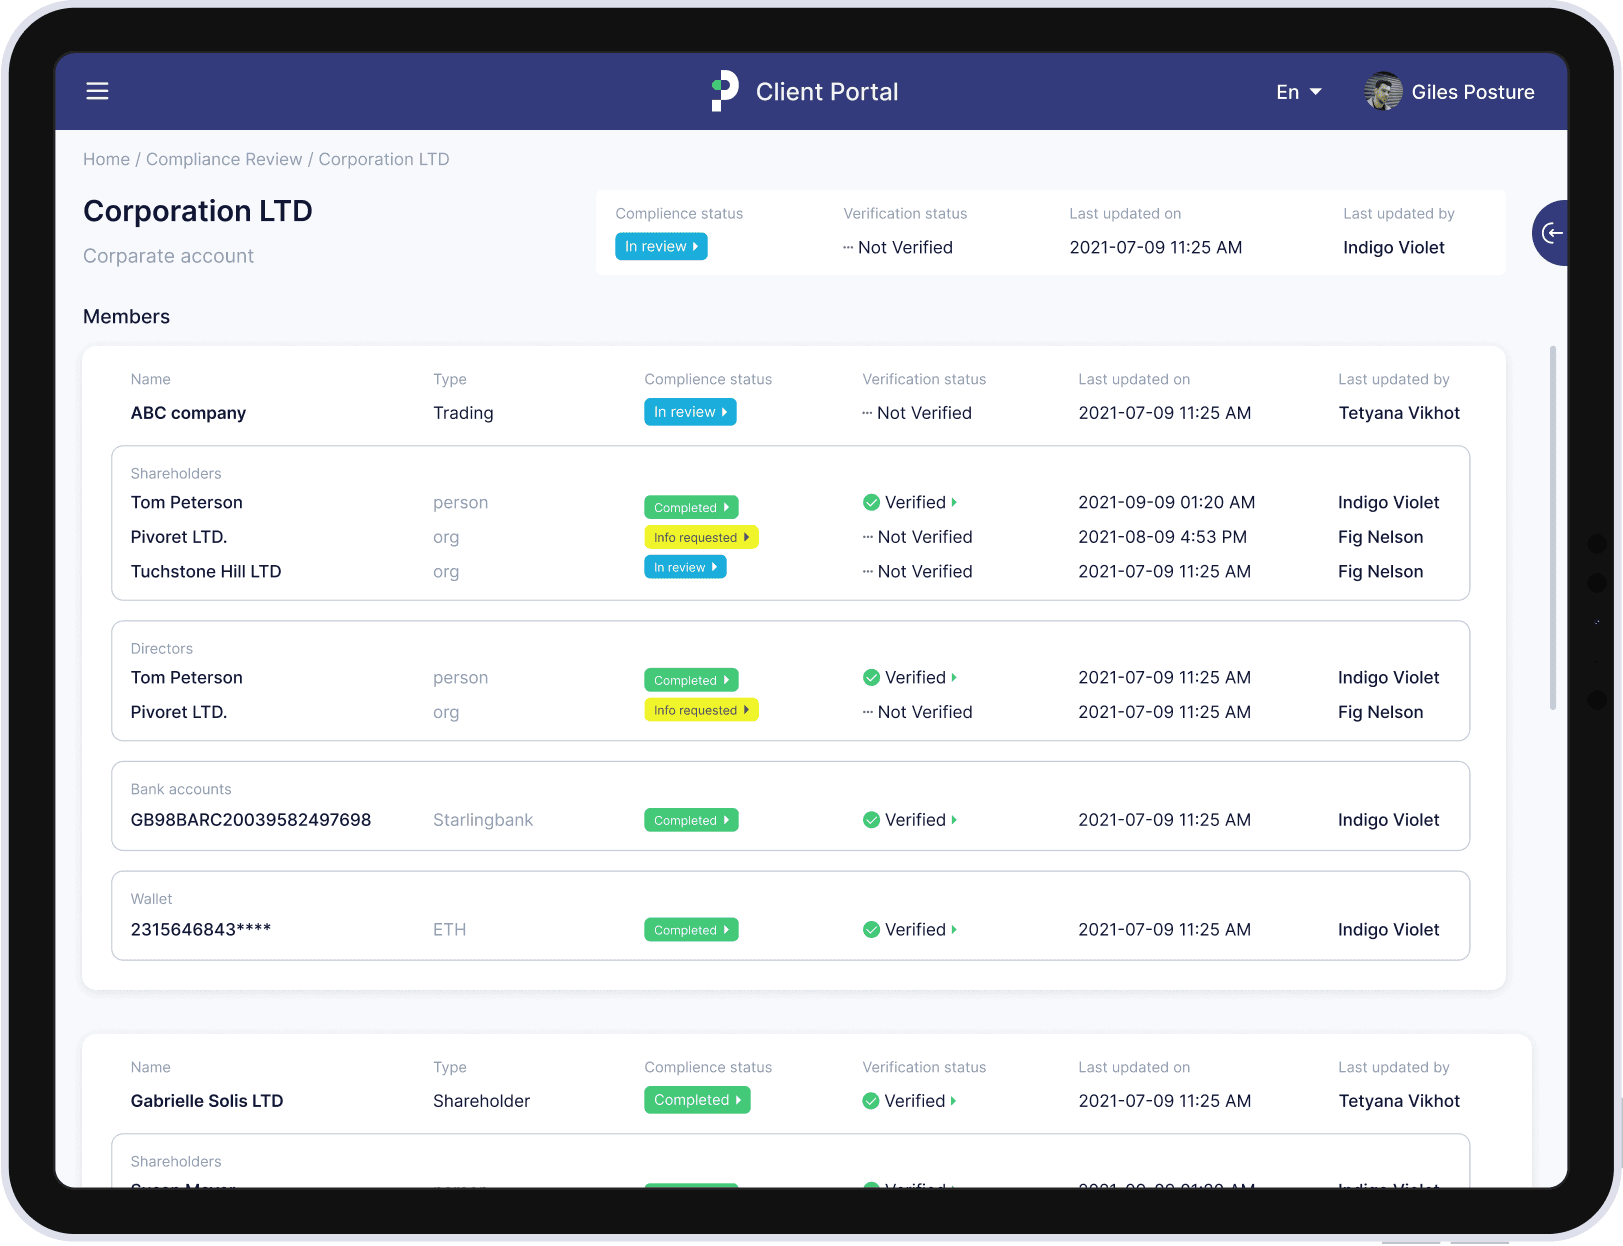Open Giles Posture's profile avatar
Viewport: 1623px width, 1246px height.
tap(1382, 91)
